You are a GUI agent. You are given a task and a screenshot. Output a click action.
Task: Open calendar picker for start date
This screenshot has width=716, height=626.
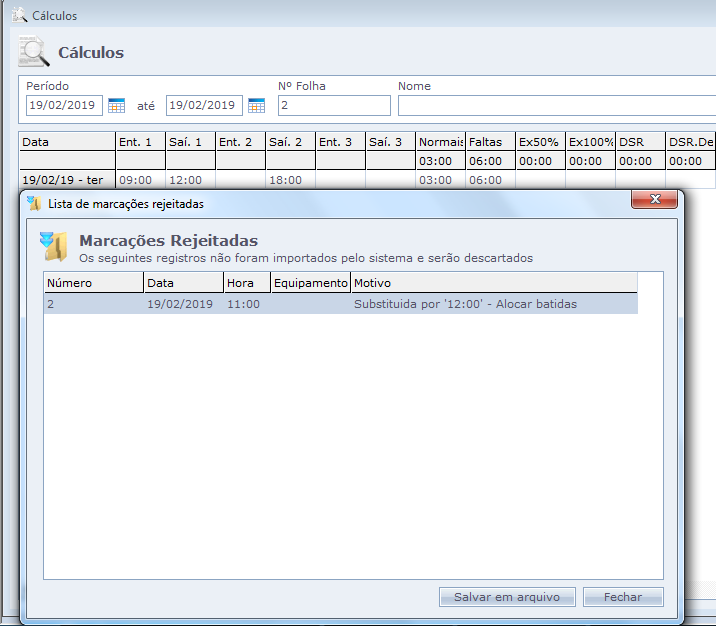[x=116, y=105]
